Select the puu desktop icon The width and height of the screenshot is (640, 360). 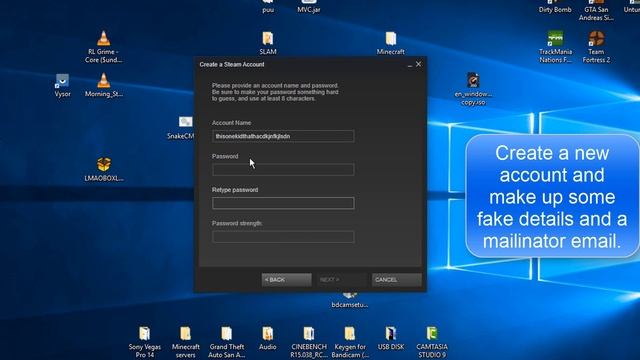[268, 7]
